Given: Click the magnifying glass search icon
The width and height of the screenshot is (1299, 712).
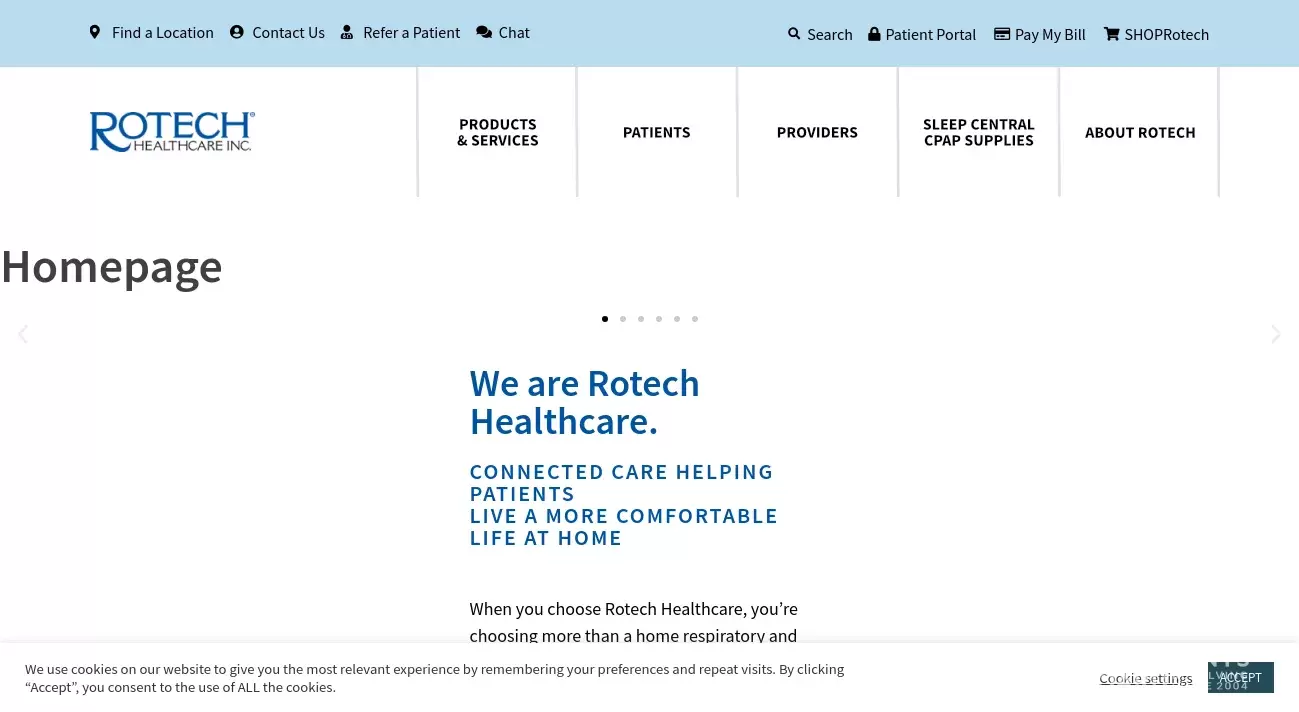Looking at the screenshot, I should (x=794, y=34).
